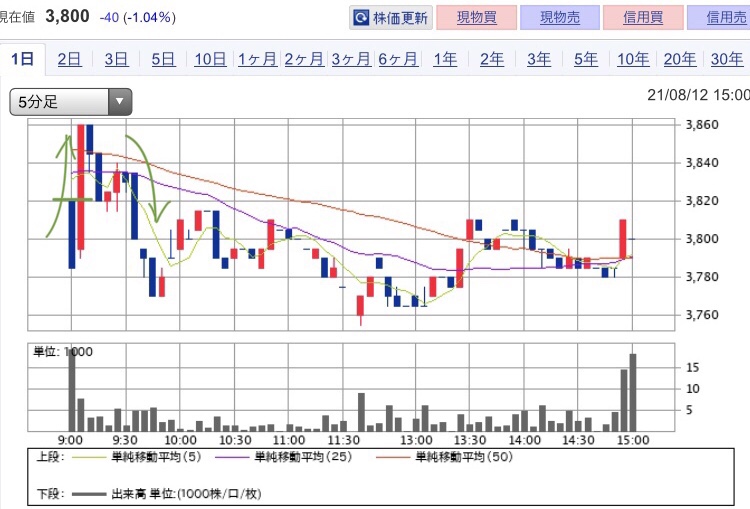Switch to the 10日 chart period
750x509 pixels.
click(210, 59)
